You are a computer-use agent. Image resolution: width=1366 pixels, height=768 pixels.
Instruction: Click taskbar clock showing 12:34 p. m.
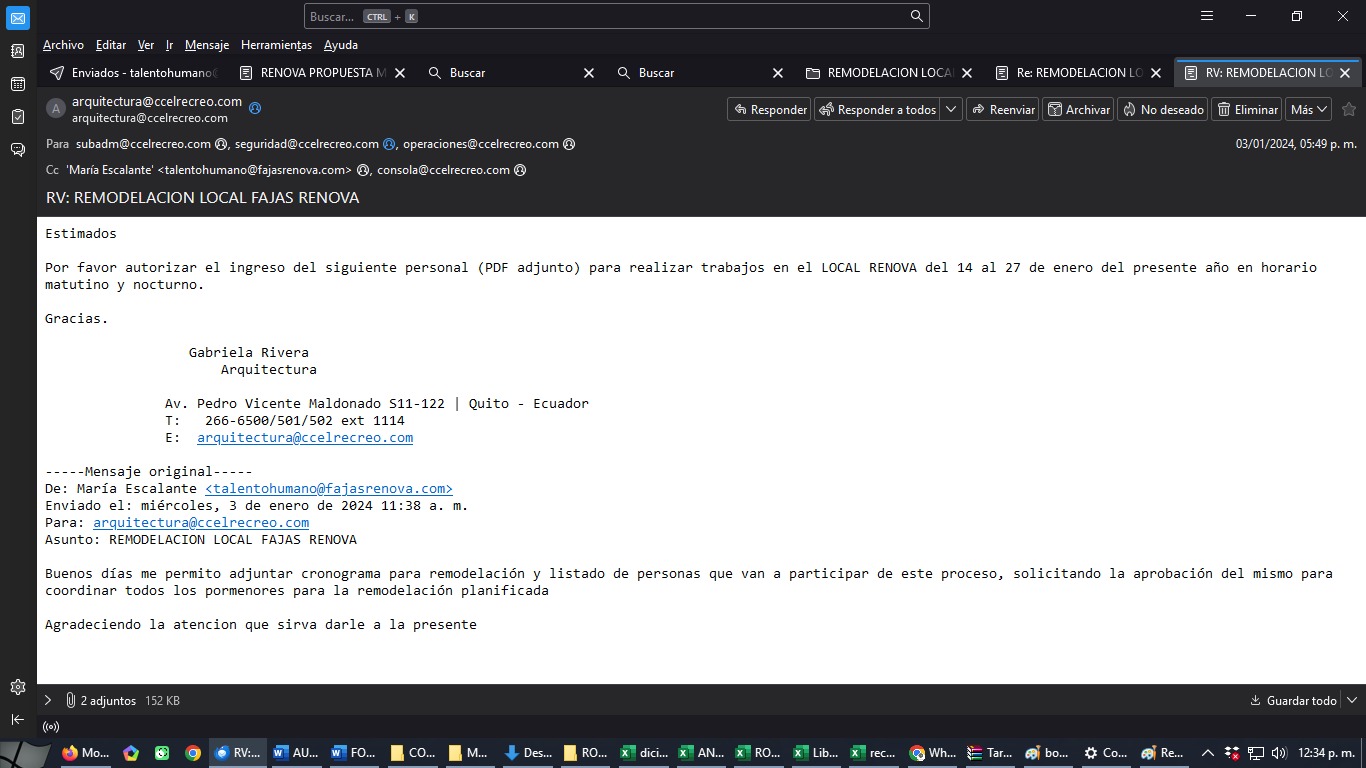pyautogui.click(x=1326, y=753)
